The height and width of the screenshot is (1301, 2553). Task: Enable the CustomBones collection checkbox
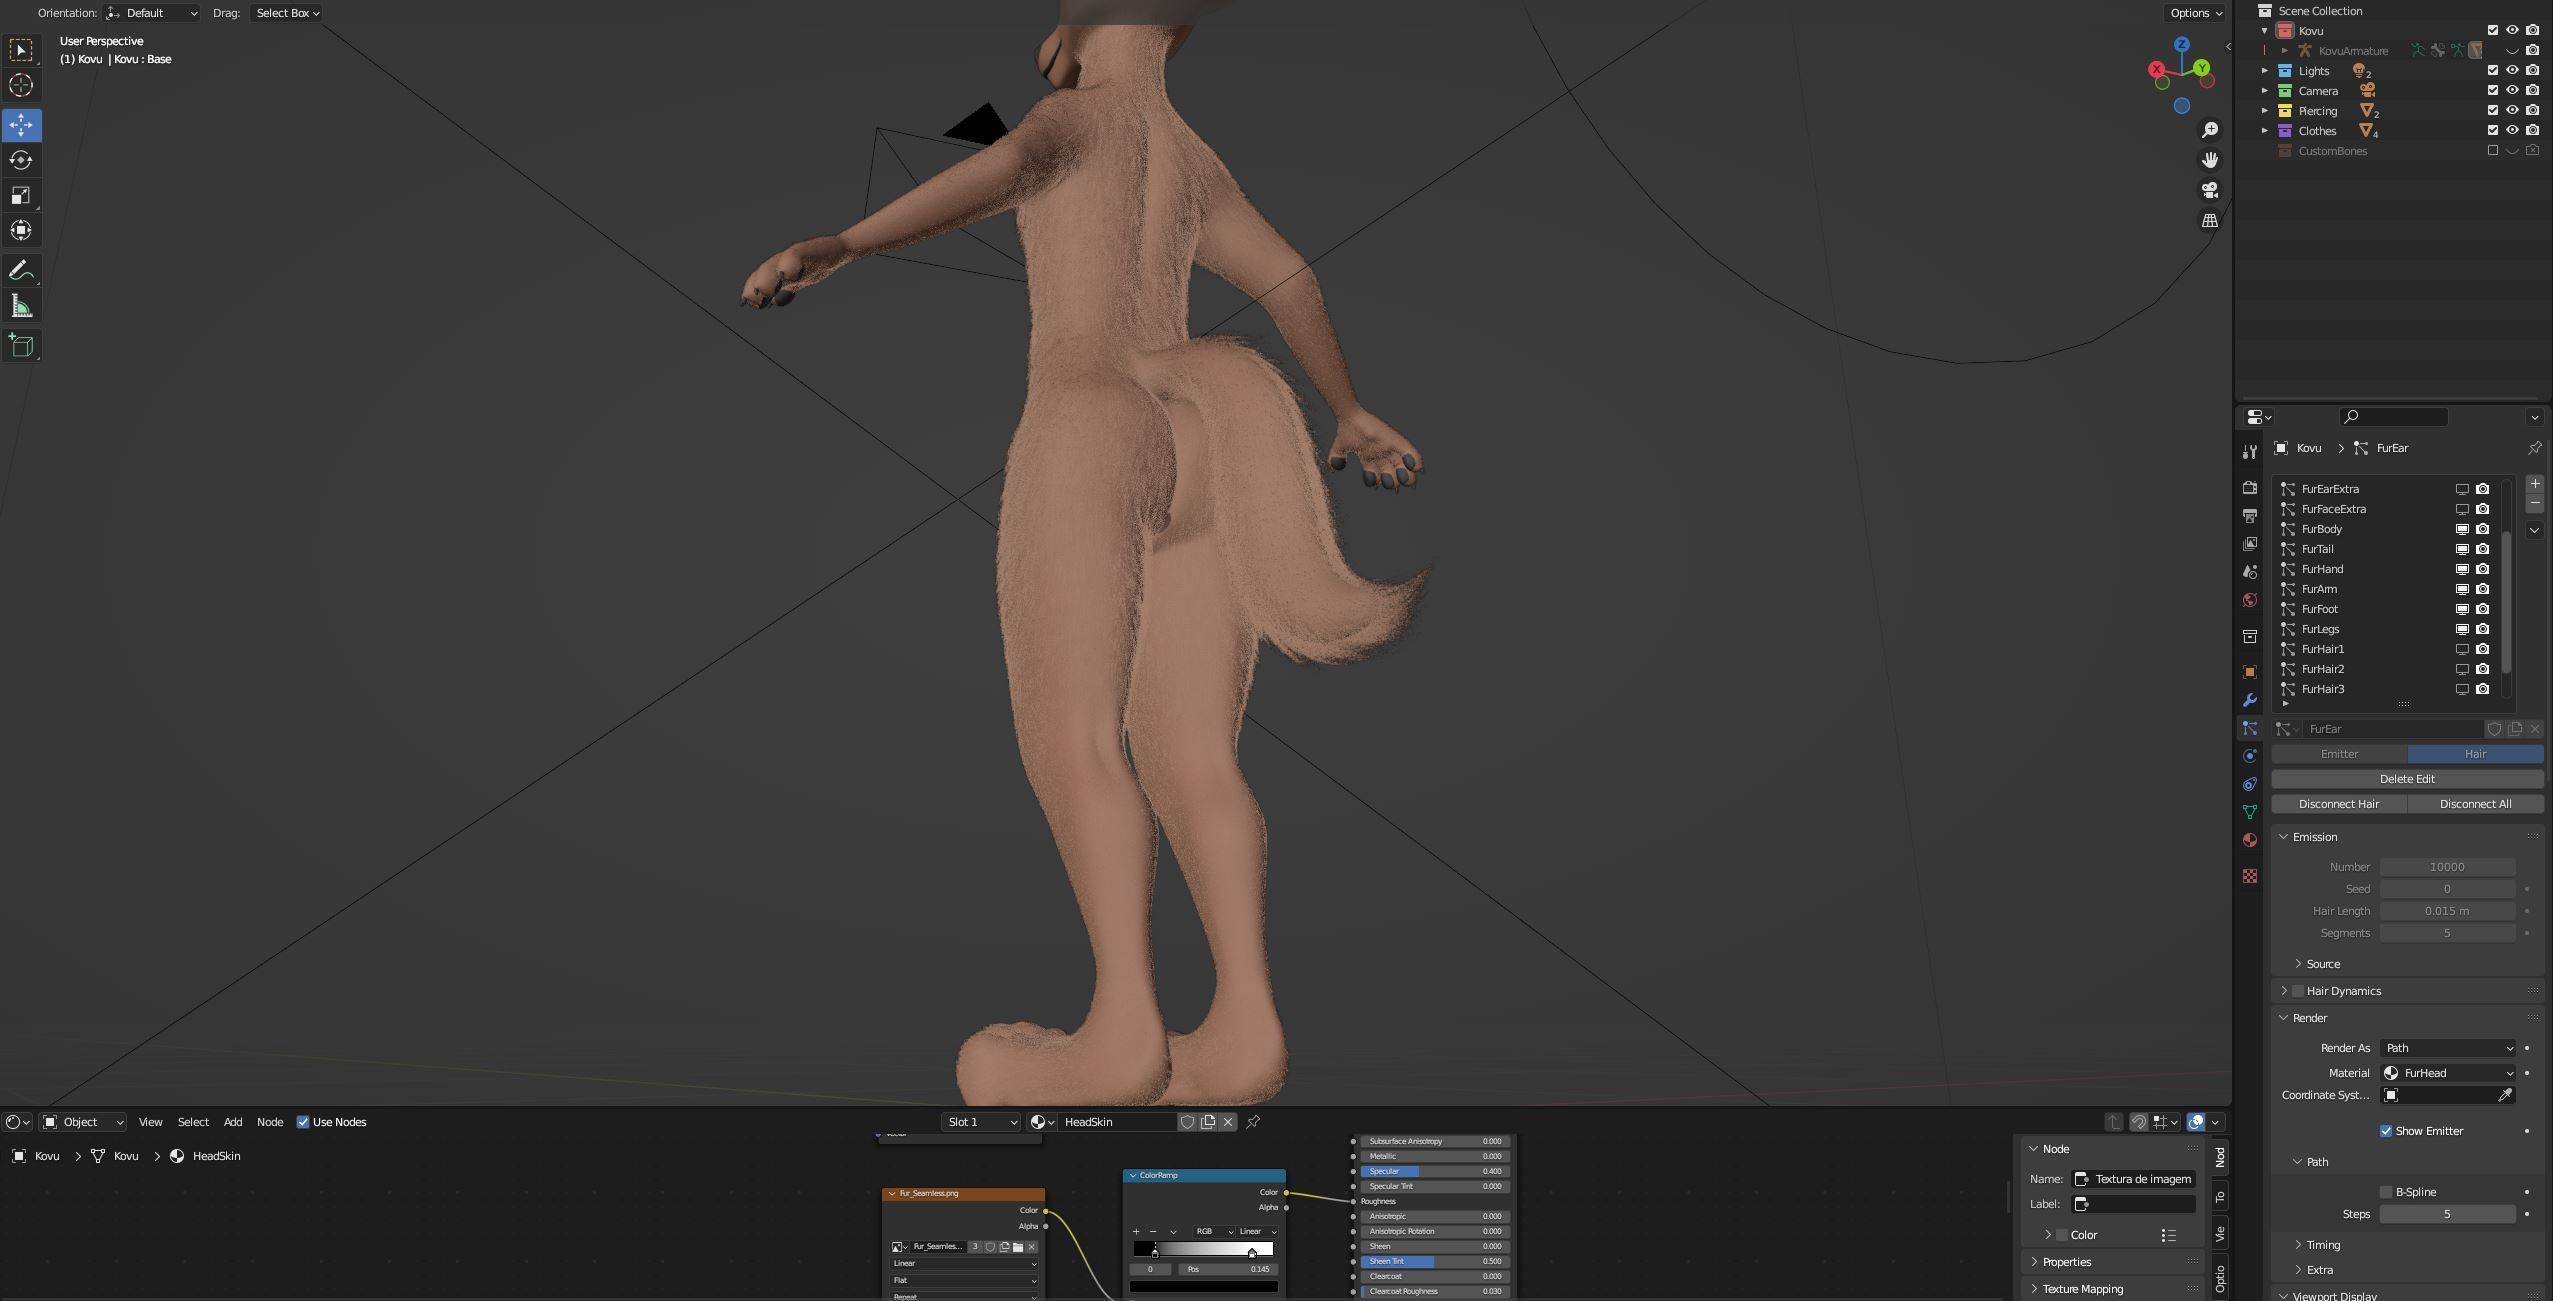point(2493,151)
